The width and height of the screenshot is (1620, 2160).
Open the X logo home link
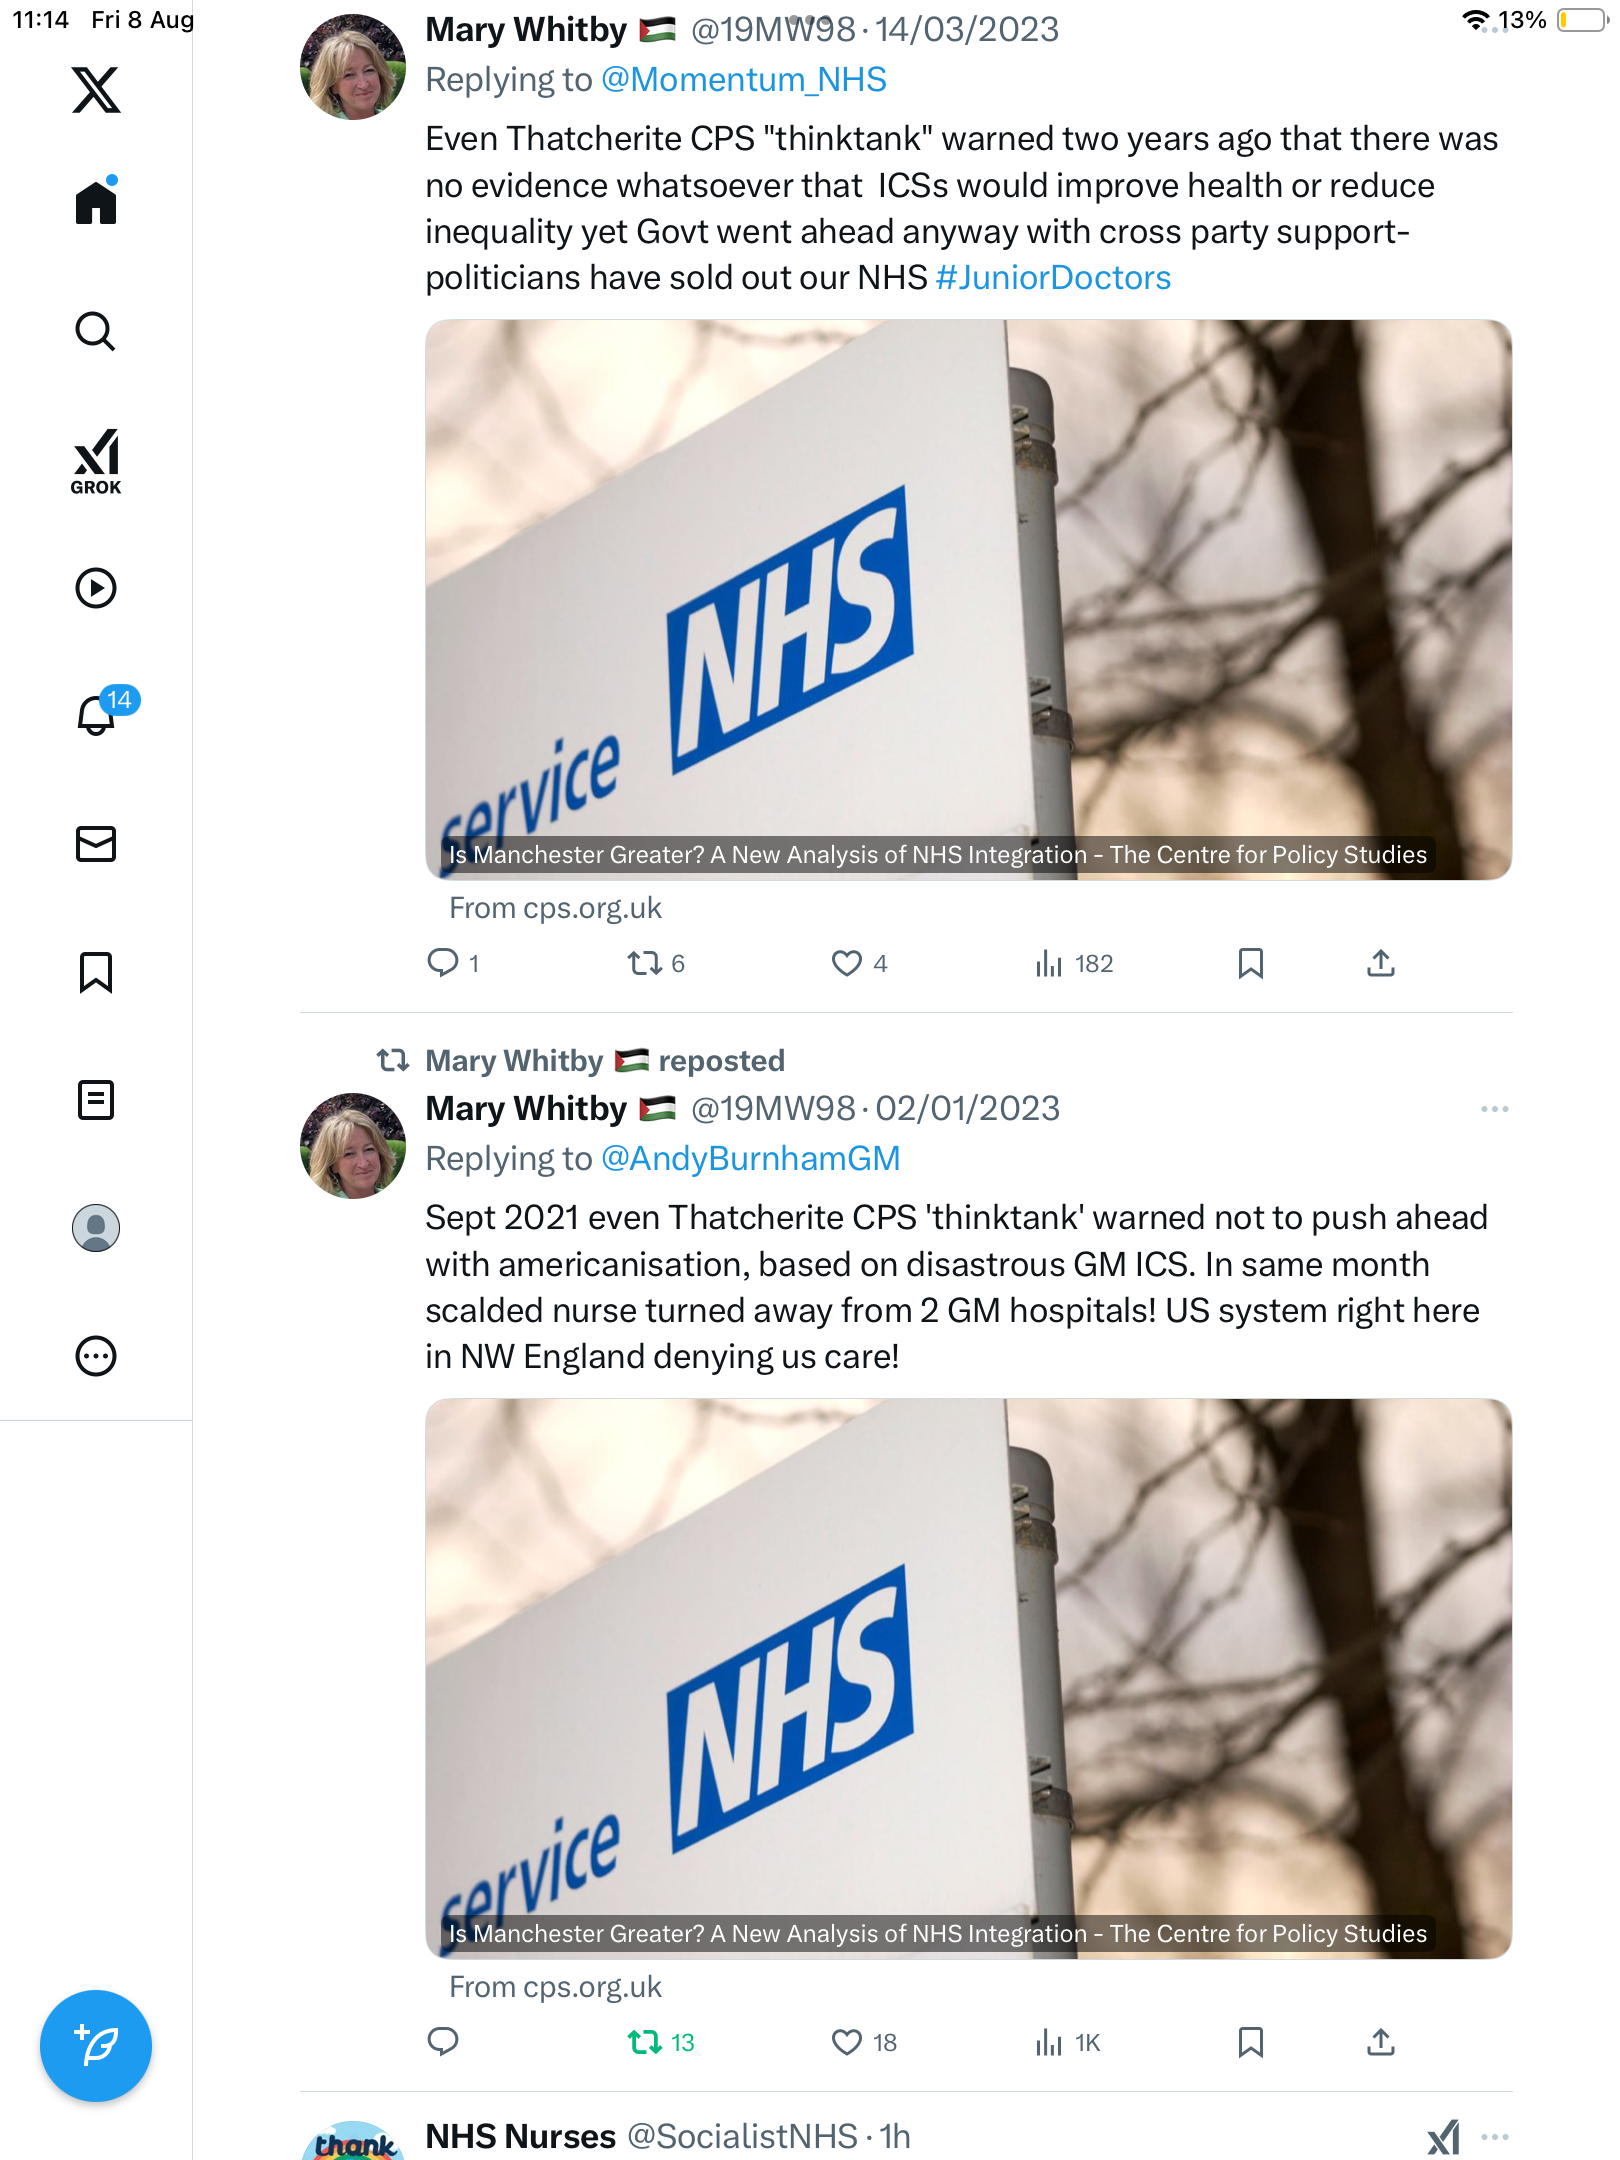point(96,90)
